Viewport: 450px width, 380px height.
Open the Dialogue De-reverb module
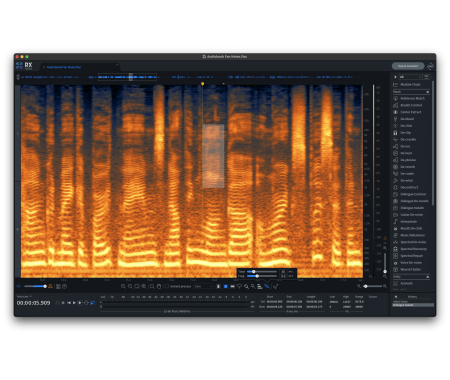pos(412,201)
